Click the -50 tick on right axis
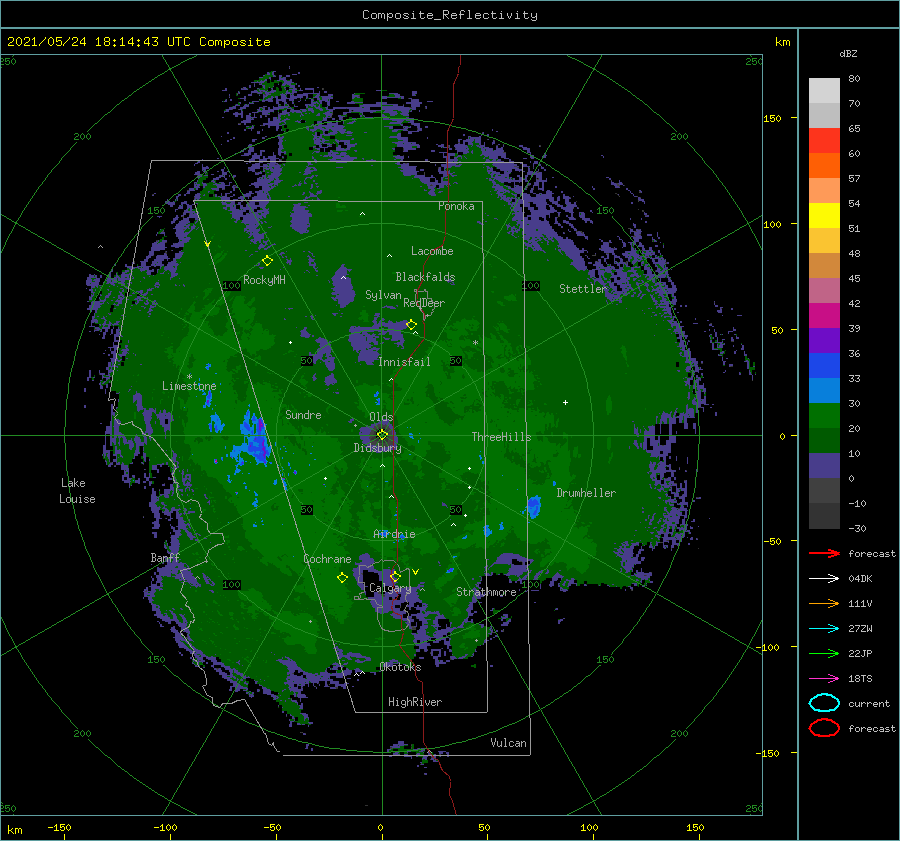The width and height of the screenshot is (900, 841). click(774, 541)
